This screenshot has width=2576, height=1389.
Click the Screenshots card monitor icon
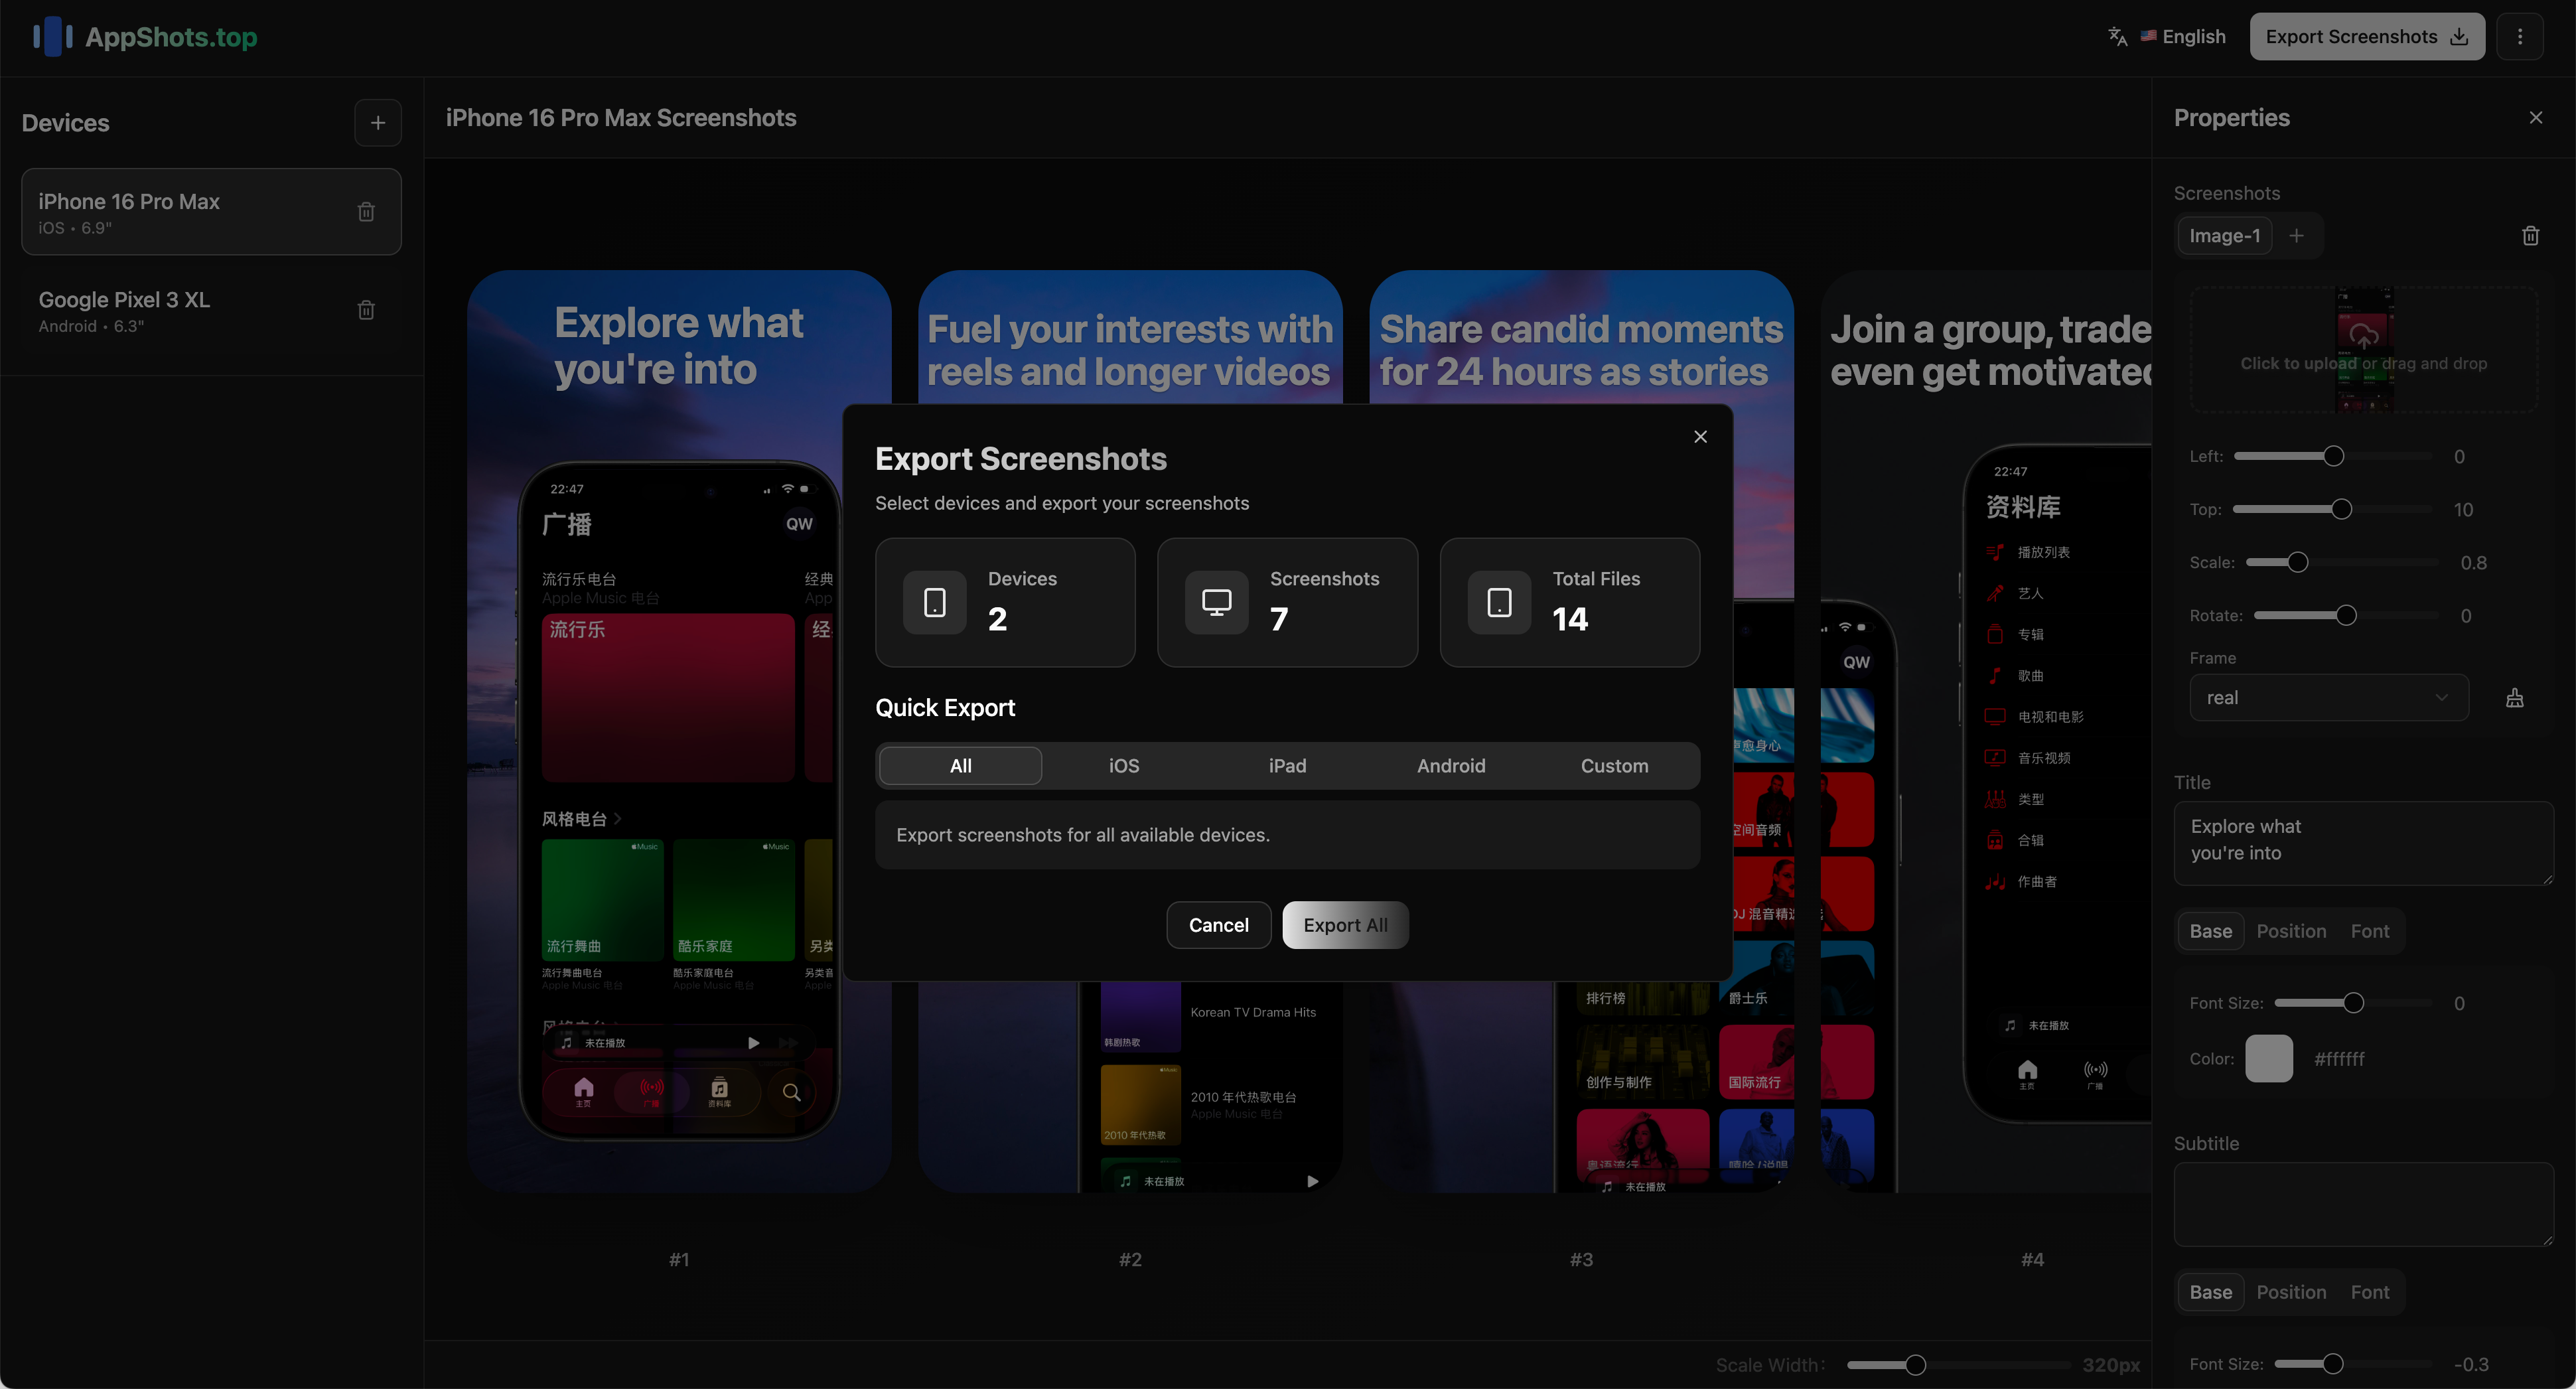[x=1216, y=603]
